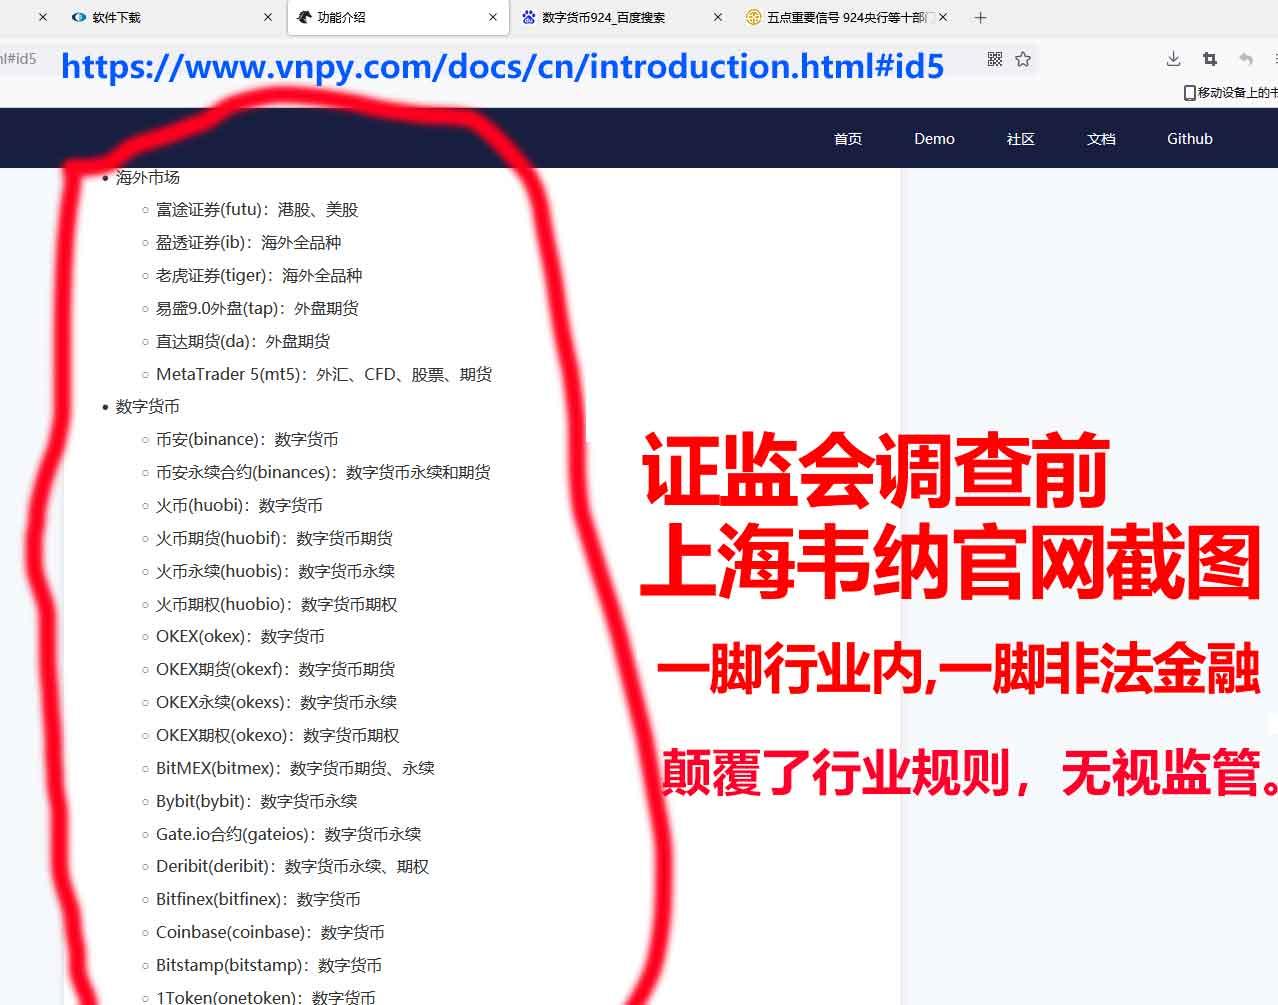Switch to the 数字货币924_百度搜索 tab

[x=600, y=17]
